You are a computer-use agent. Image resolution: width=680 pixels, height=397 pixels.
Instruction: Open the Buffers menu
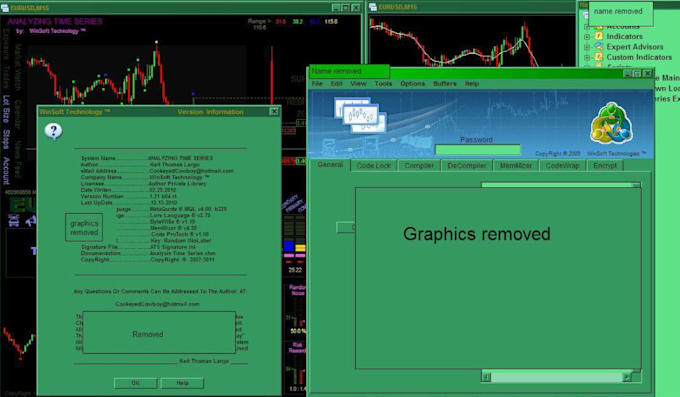(x=445, y=83)
